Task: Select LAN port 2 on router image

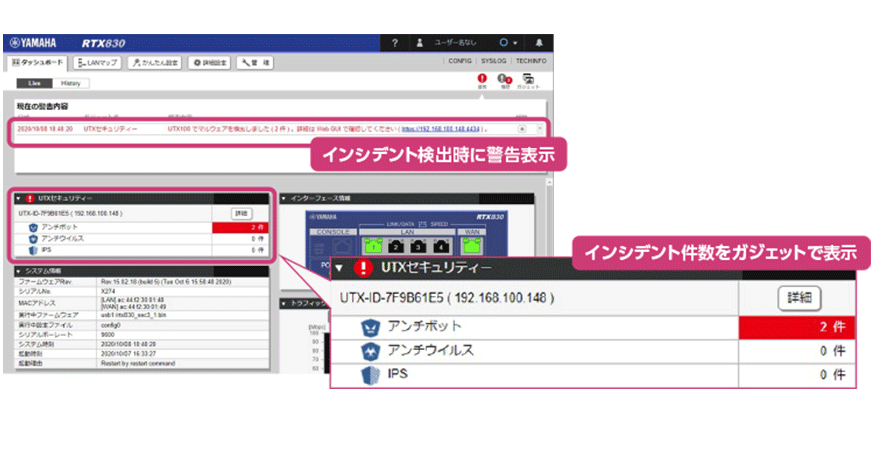Action: point(395,245)
